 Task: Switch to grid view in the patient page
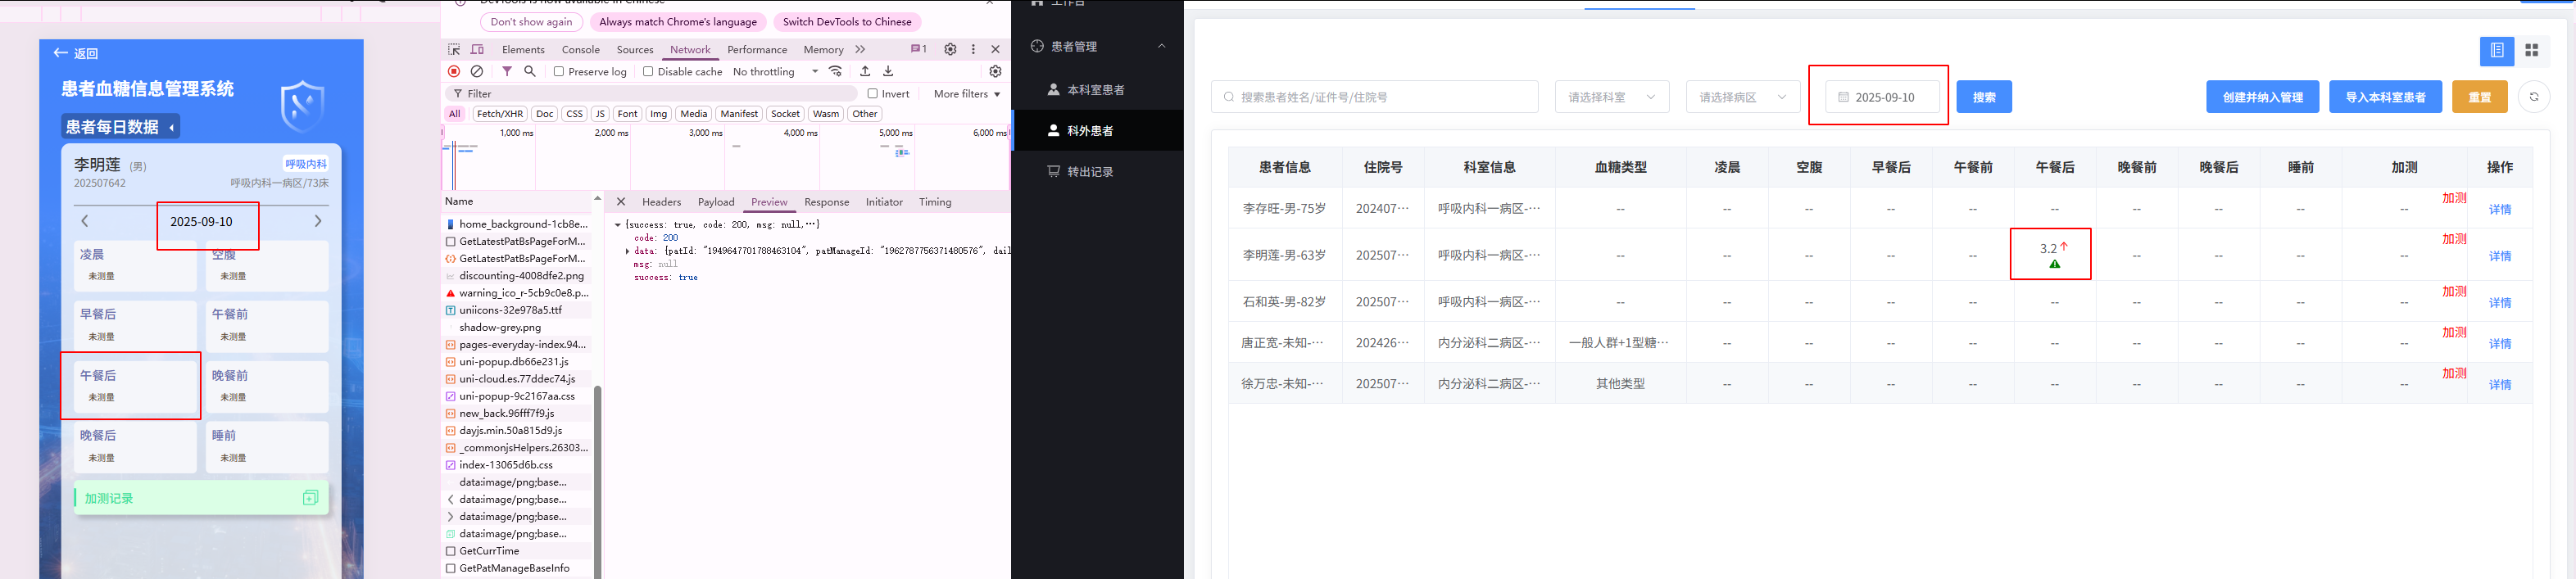pos(2532,50)
